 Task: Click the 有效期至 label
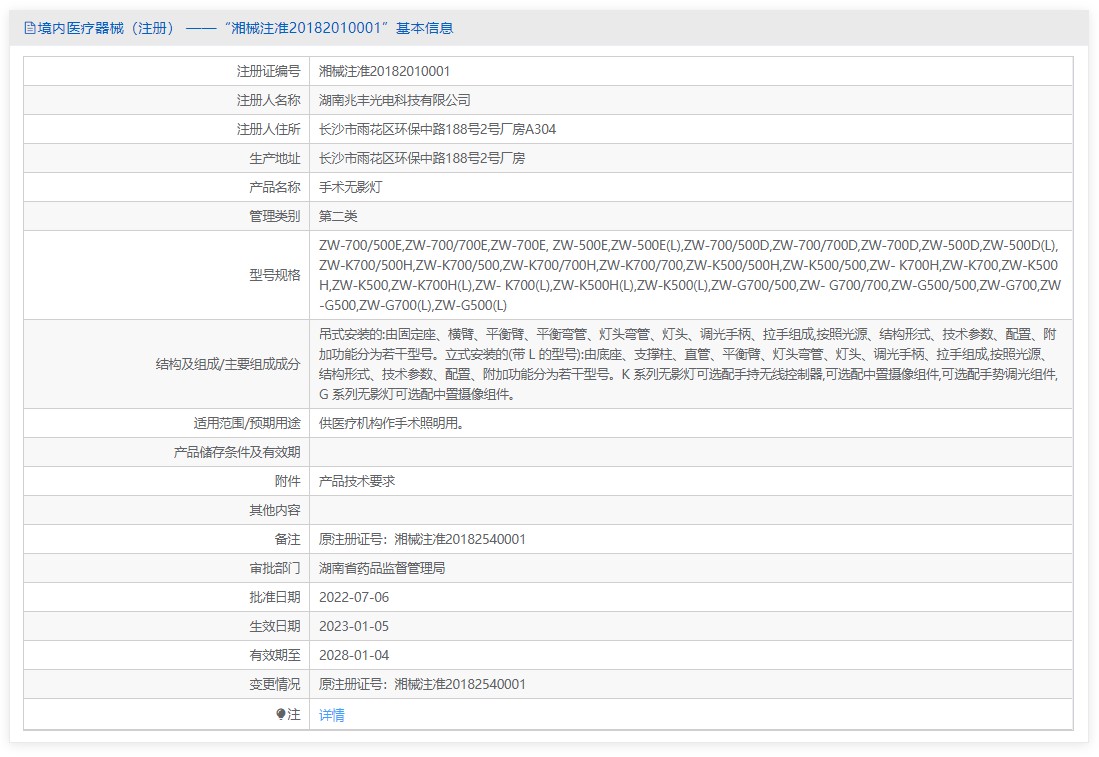click(275, 655)
